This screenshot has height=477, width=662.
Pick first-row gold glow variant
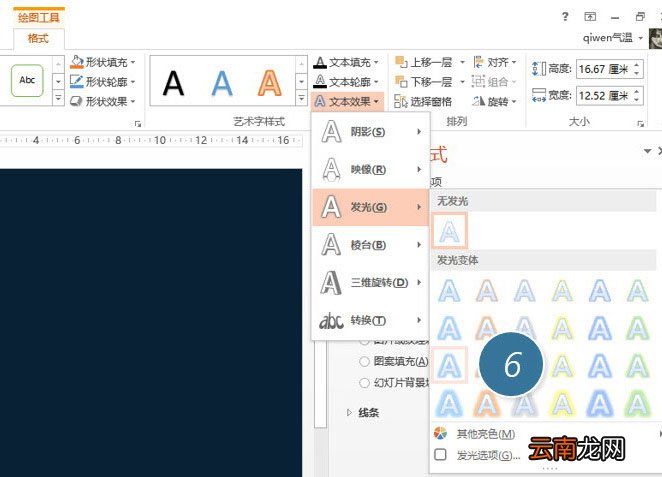[562, 291]
